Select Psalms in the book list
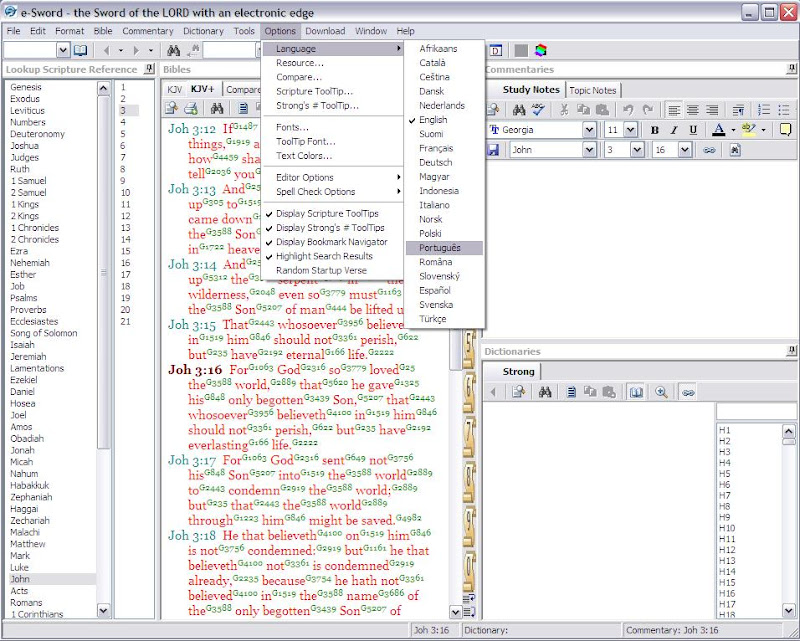The width and height of the screenshot is (800, 641). tap(24, 298)
